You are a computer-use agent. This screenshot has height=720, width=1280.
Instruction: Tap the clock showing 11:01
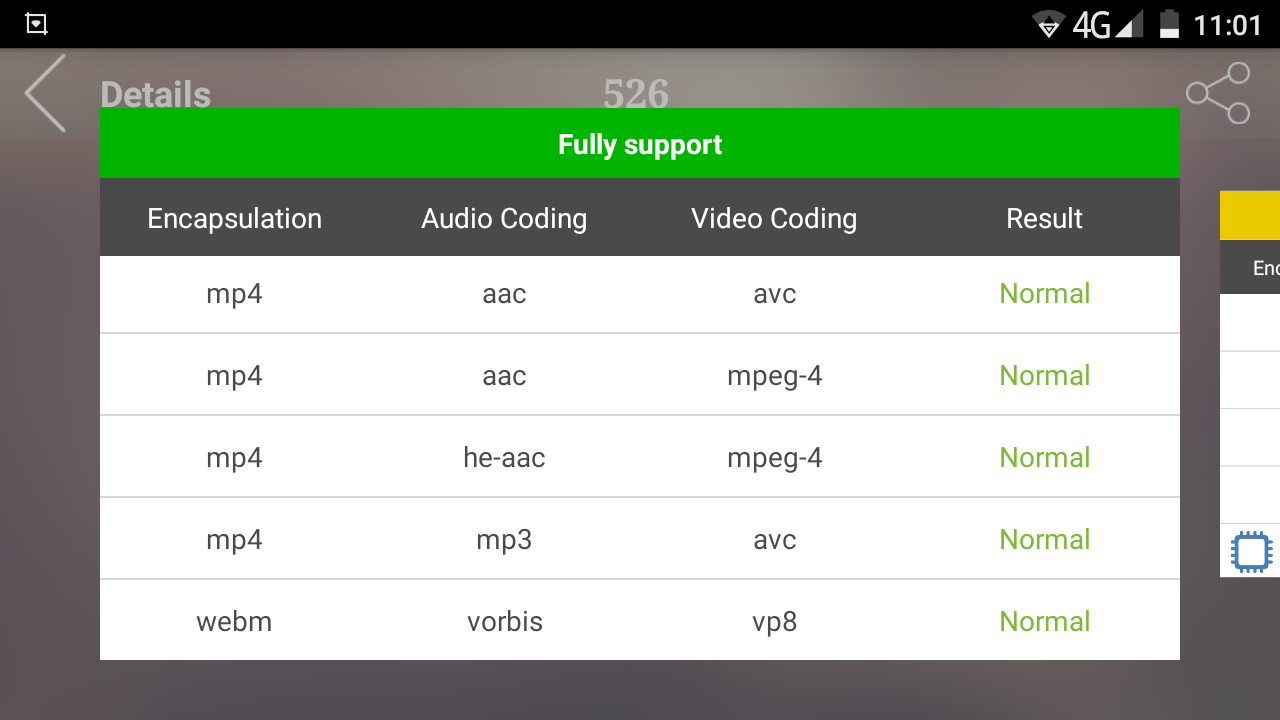[1228, 24]
